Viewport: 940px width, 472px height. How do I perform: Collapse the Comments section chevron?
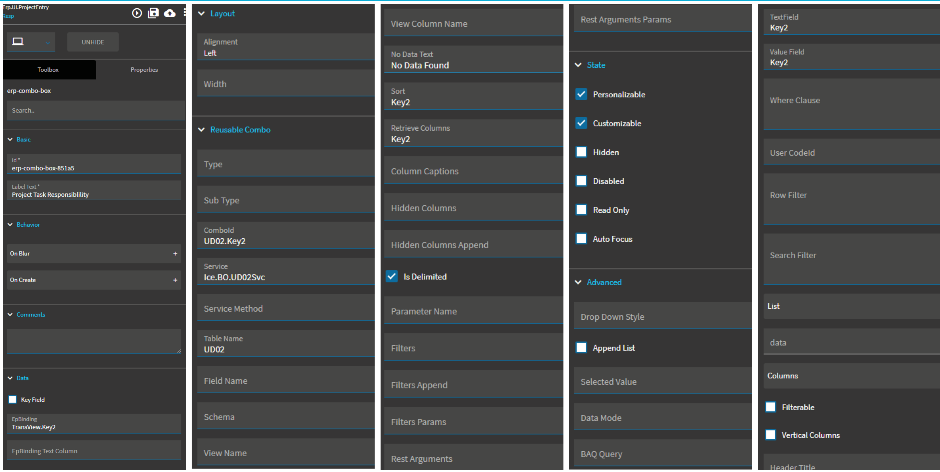(10, 314)
